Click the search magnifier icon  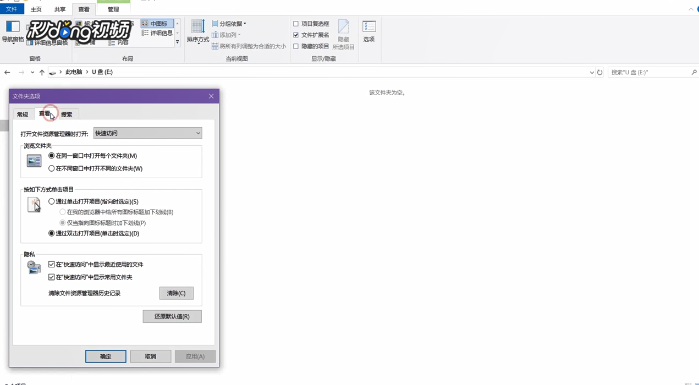coord(694,72)
